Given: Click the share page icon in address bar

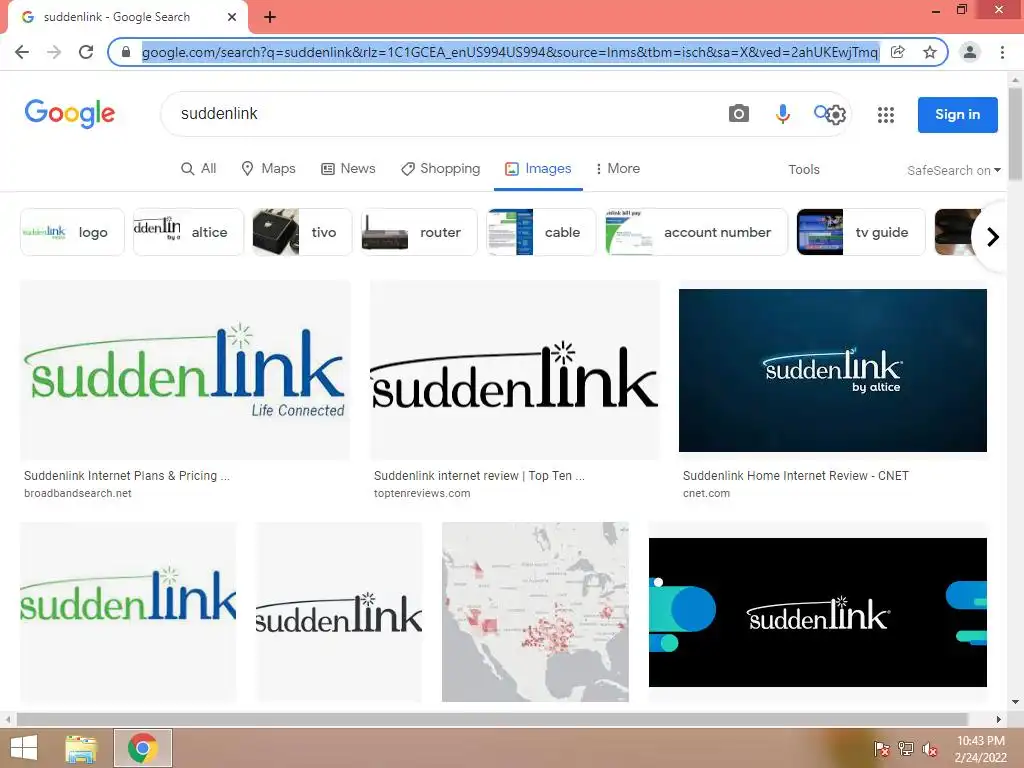Looking at the screenshot, I should (898, 52).
